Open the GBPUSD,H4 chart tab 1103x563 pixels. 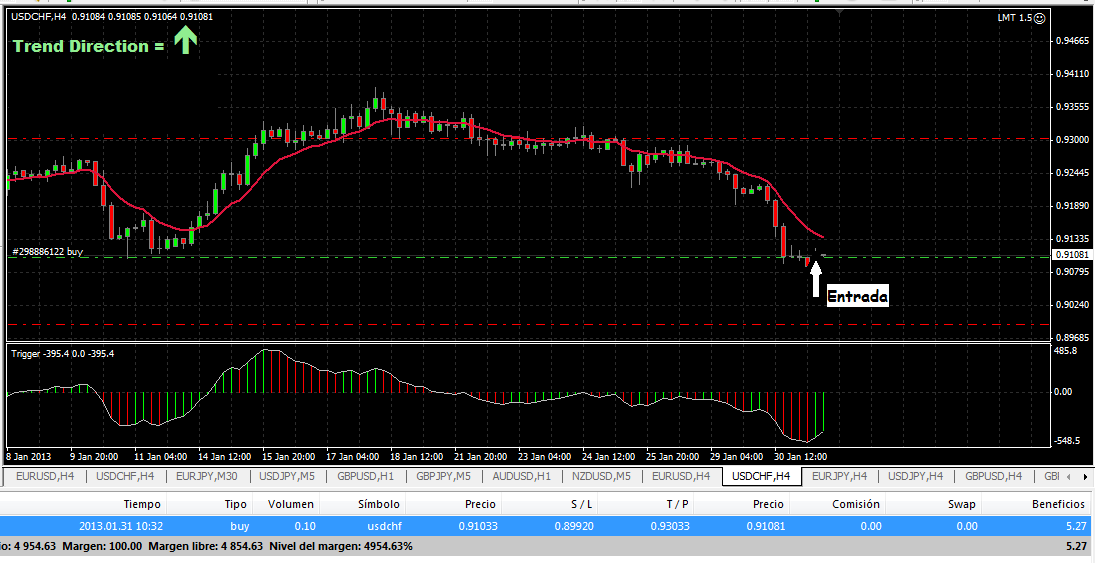coord(993,476)
